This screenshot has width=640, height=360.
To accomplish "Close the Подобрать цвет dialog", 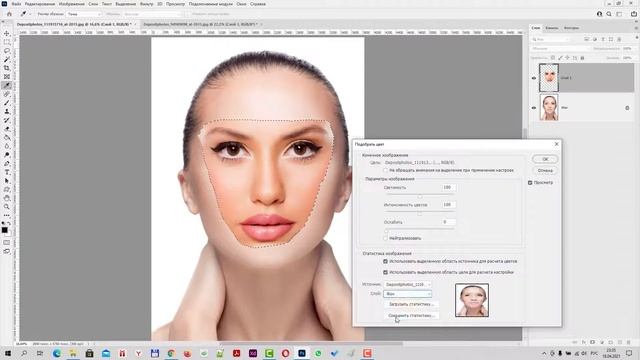I will pyautogui.click(x=556, y=144).
